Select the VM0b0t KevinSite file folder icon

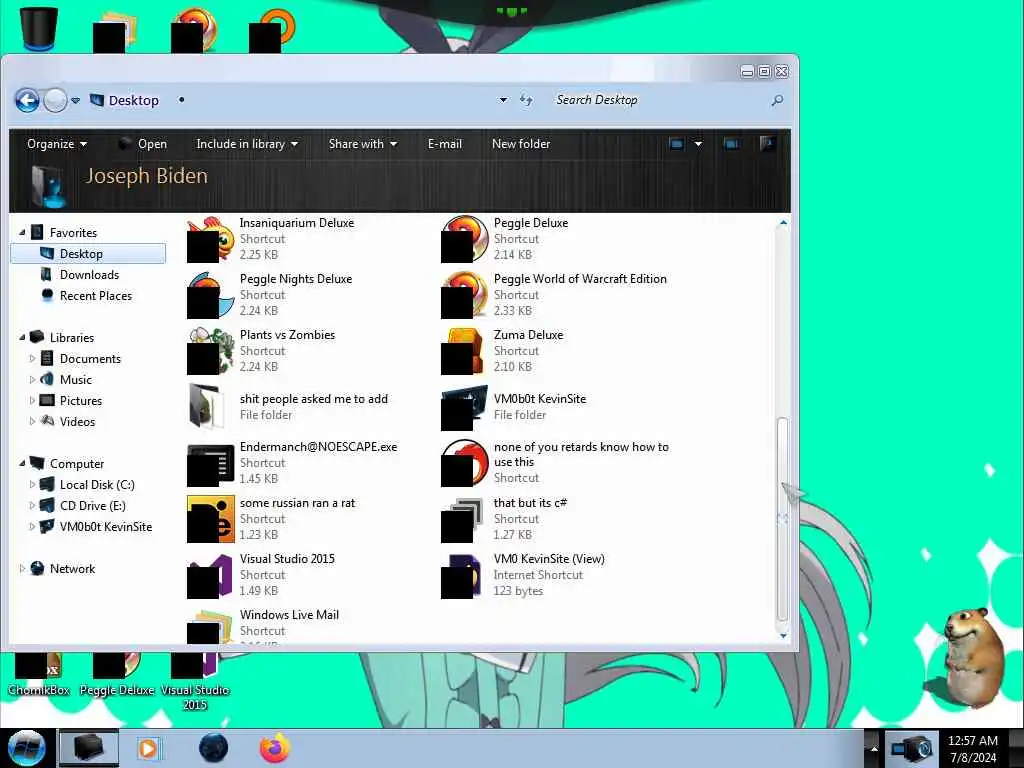tap(464, 408)
